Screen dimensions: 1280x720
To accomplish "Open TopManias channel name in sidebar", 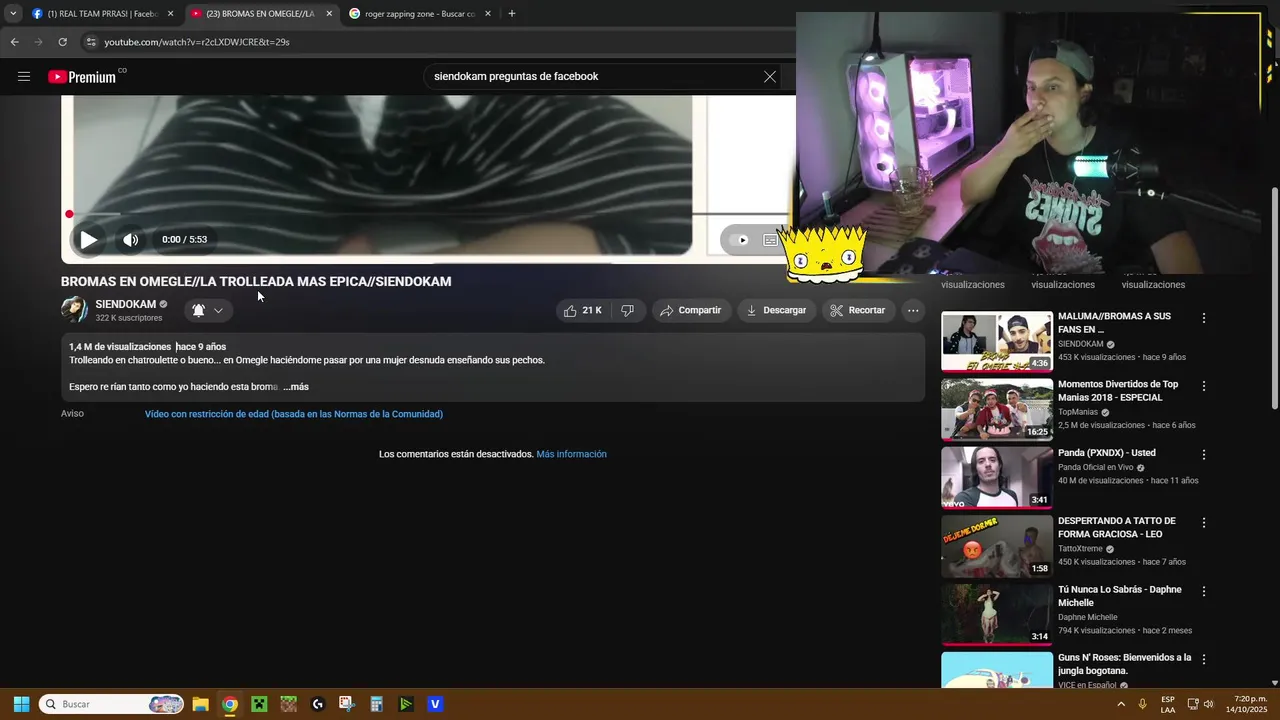I will [x=1078, y=412].
